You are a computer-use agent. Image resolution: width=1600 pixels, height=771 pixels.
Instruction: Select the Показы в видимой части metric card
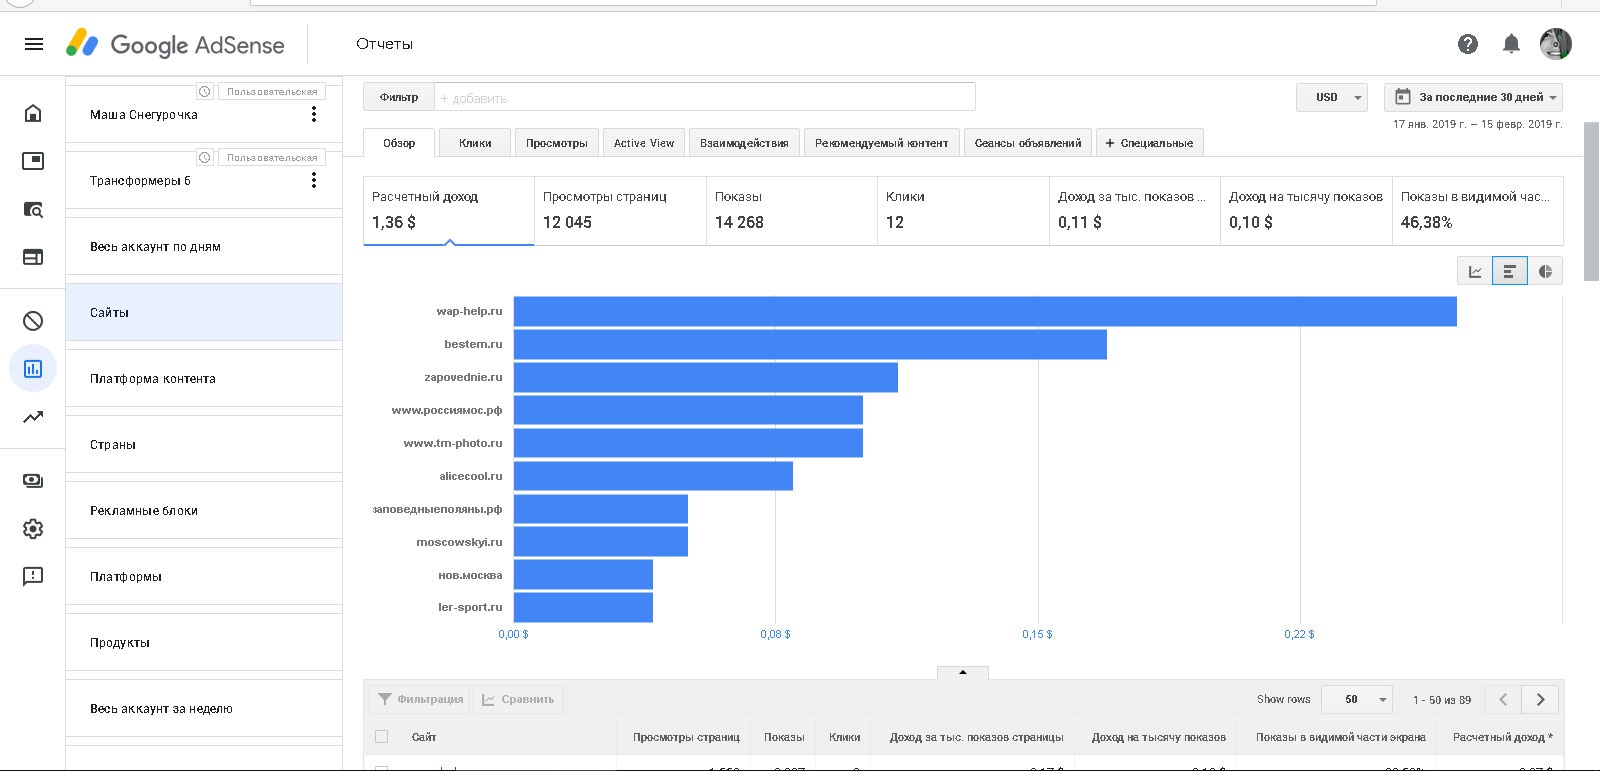coord(1478,211)
